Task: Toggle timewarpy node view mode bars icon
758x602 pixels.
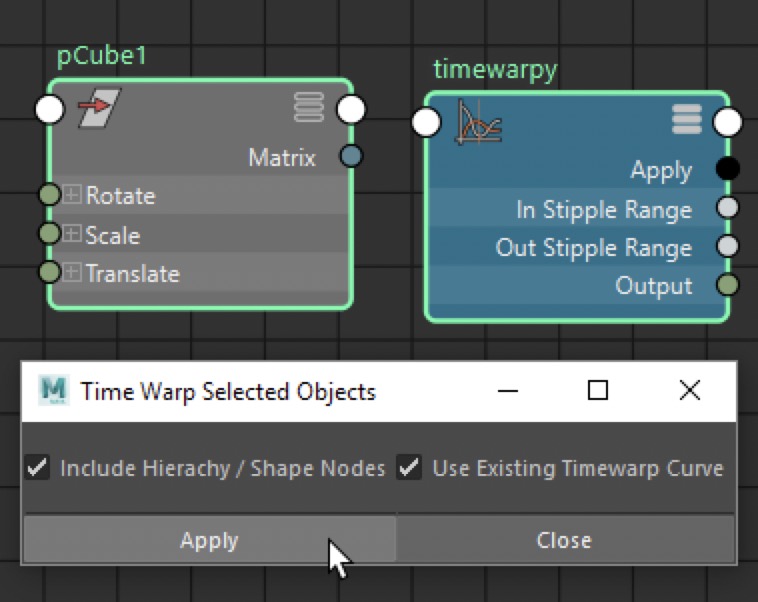Action: pos(687,119)
